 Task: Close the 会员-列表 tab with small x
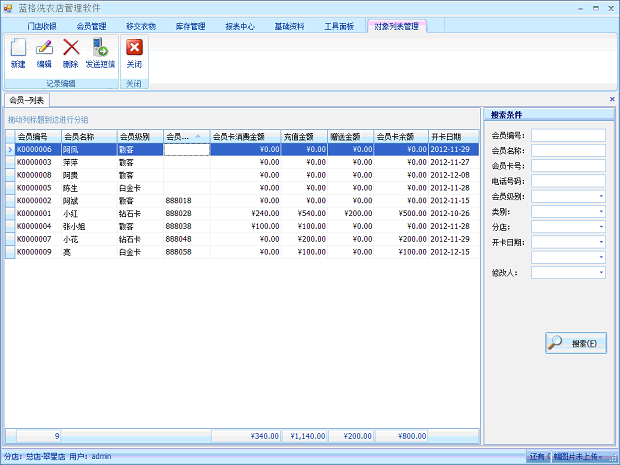pyautogui.click(x=612, y=99)
